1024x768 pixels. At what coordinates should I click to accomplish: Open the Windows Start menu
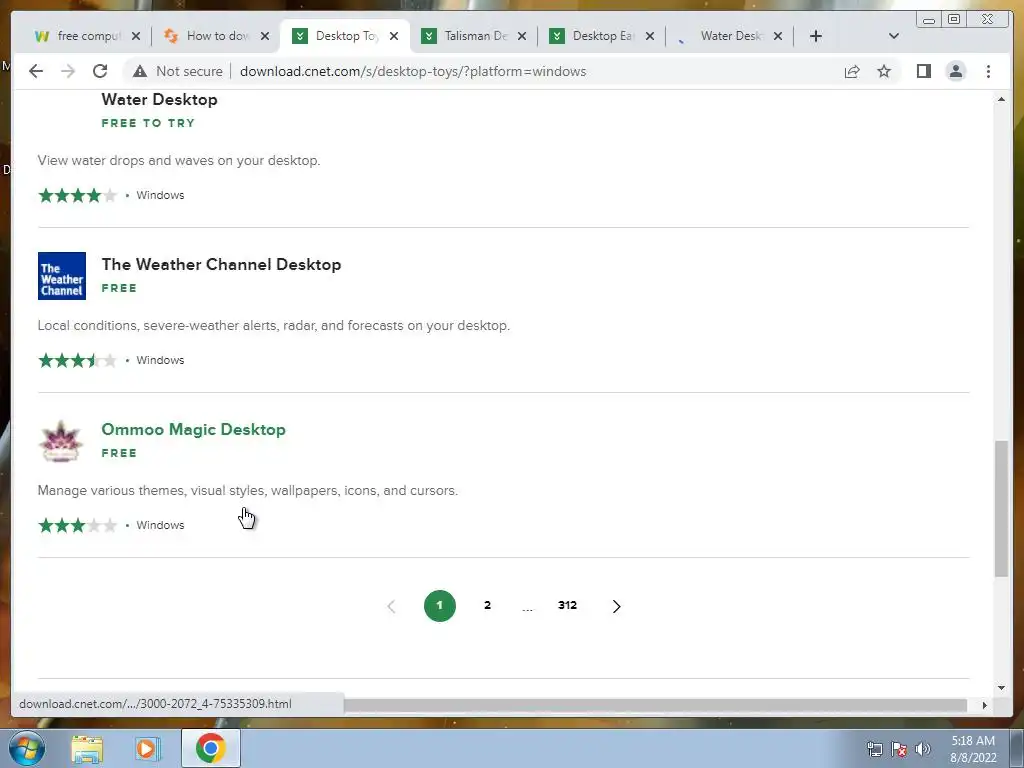(x=26, y=749)
